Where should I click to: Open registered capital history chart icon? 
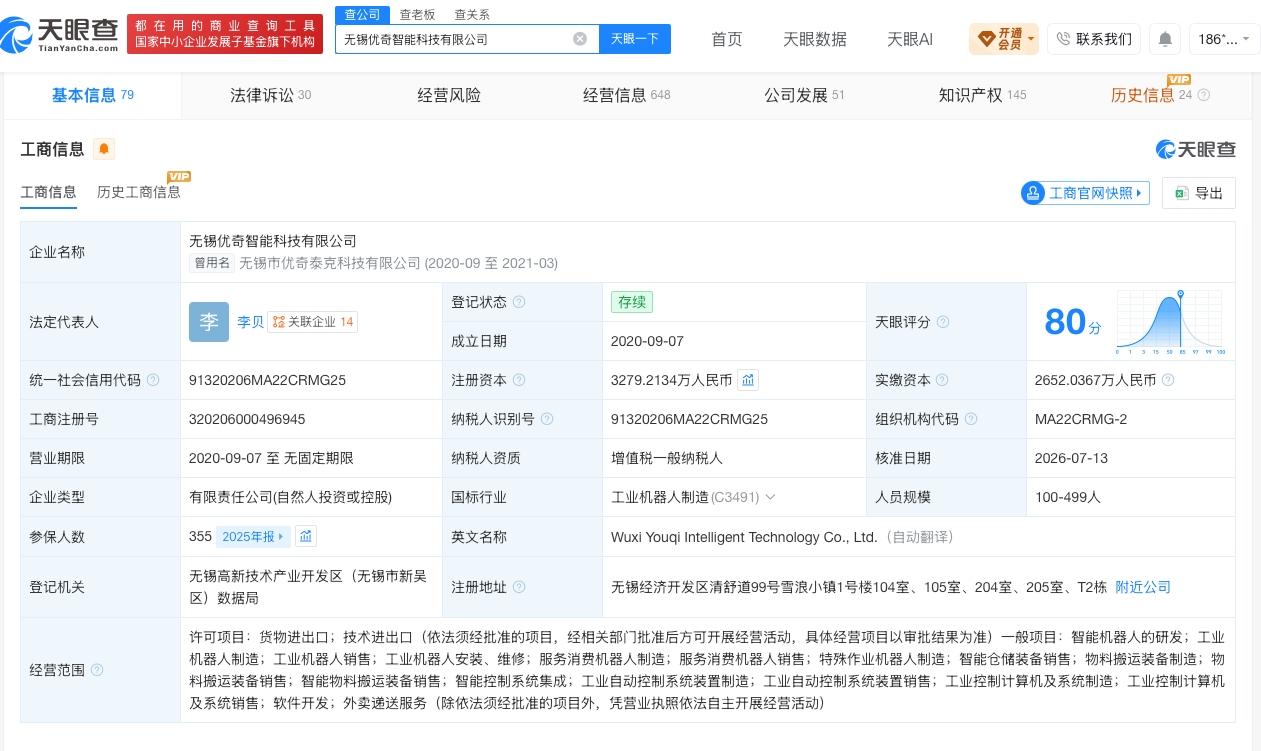(748, 380)
